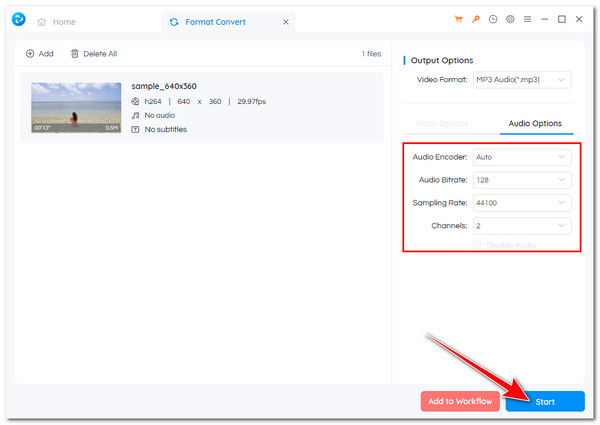
Task: Open the history clock icon
Action: click(x=494, y=19)
